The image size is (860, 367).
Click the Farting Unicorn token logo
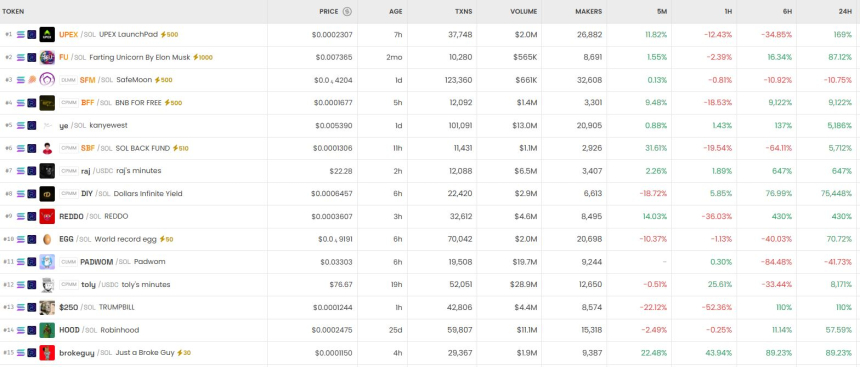(47, 57)
